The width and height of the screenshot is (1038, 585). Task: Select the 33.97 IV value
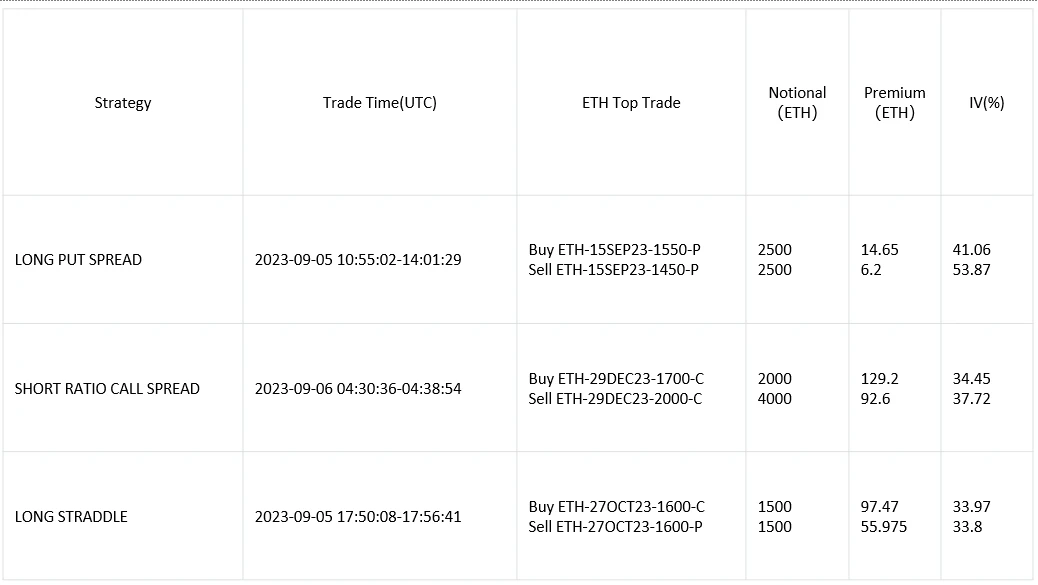coord(971,507)
